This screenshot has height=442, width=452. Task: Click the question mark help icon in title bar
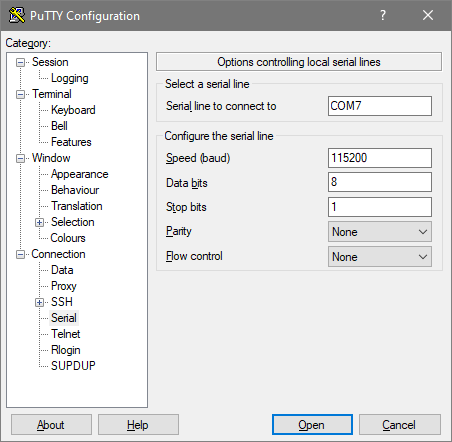383,15
